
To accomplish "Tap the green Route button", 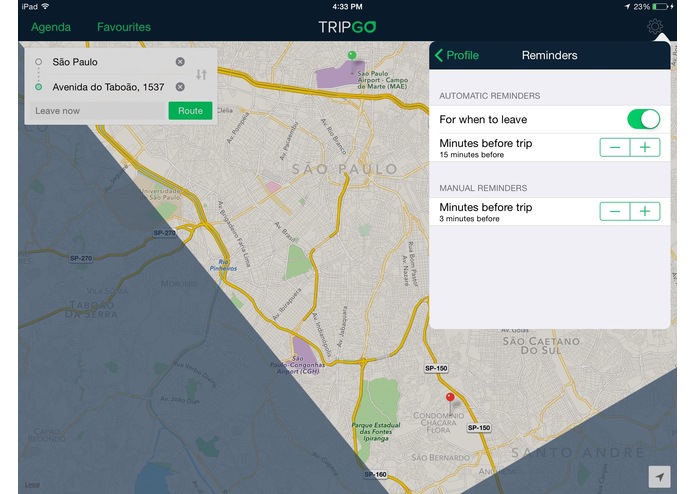I will 190,111.
